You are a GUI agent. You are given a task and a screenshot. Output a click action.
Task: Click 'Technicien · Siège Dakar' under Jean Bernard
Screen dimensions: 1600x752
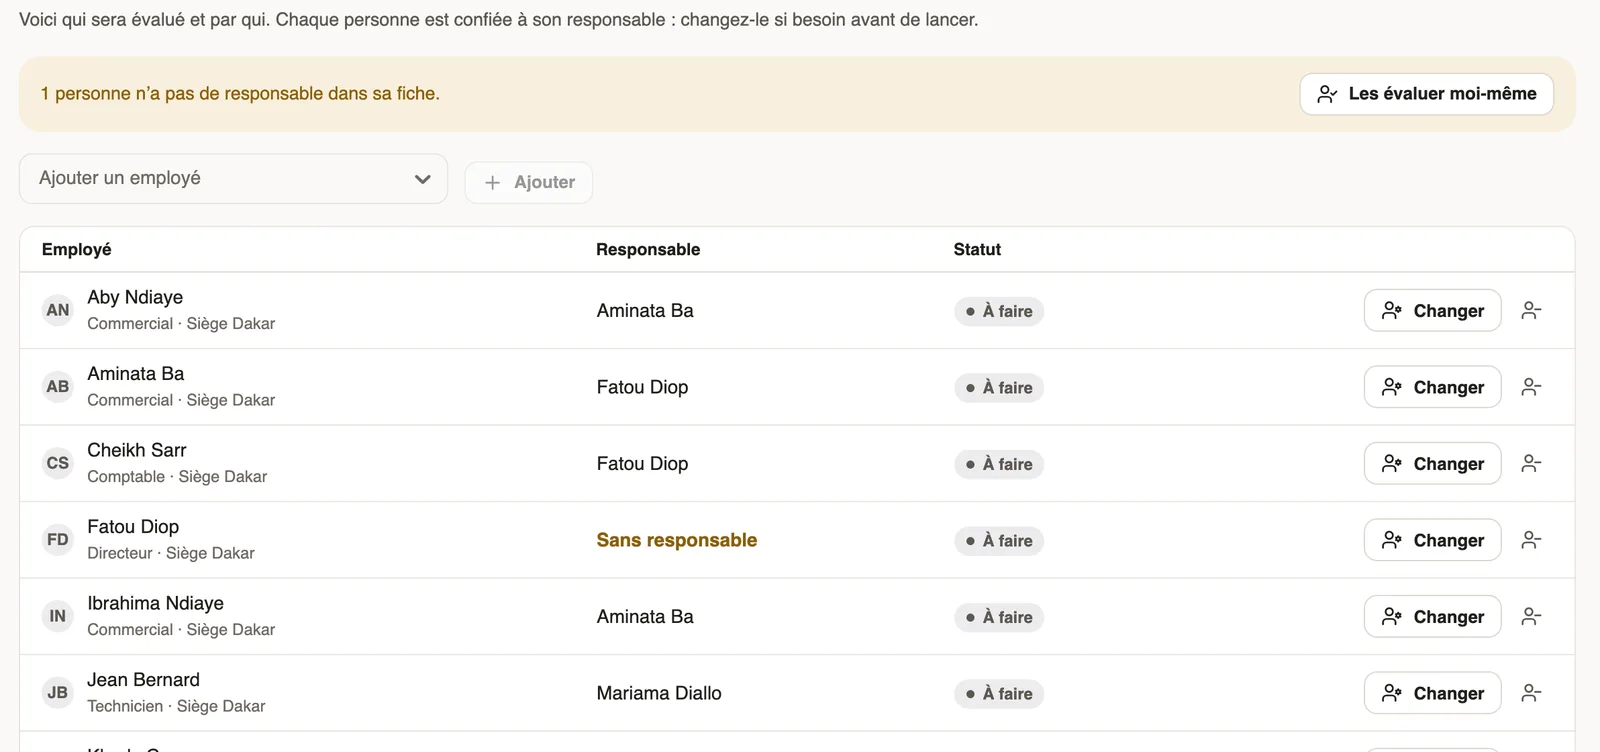[x=176, y=706]
